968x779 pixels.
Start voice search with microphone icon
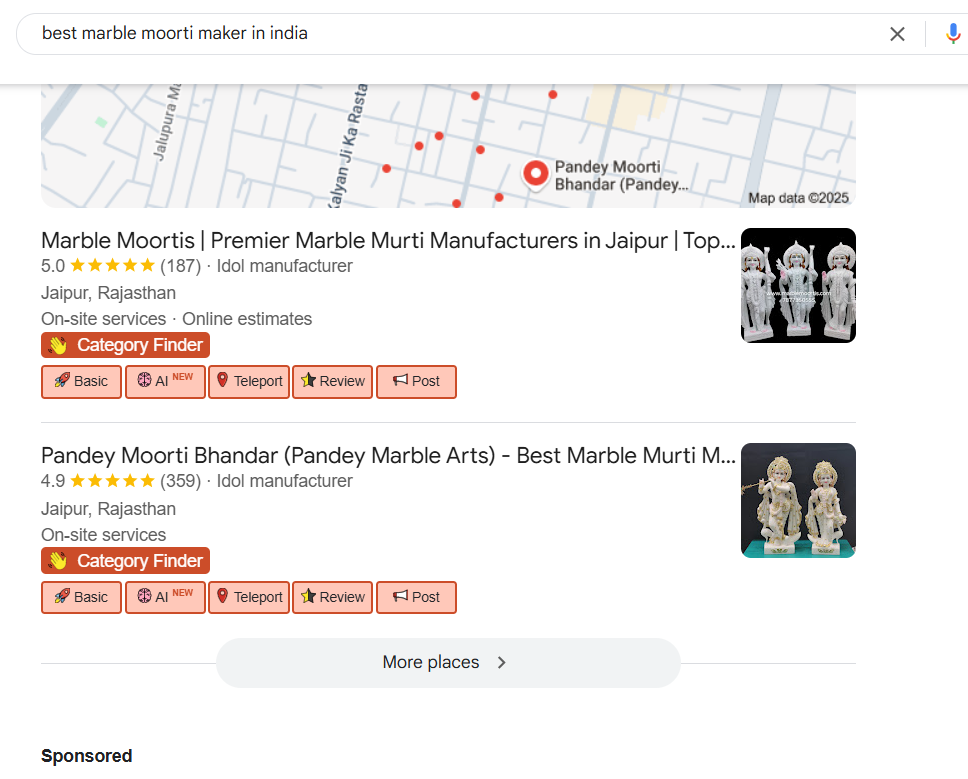952,34
